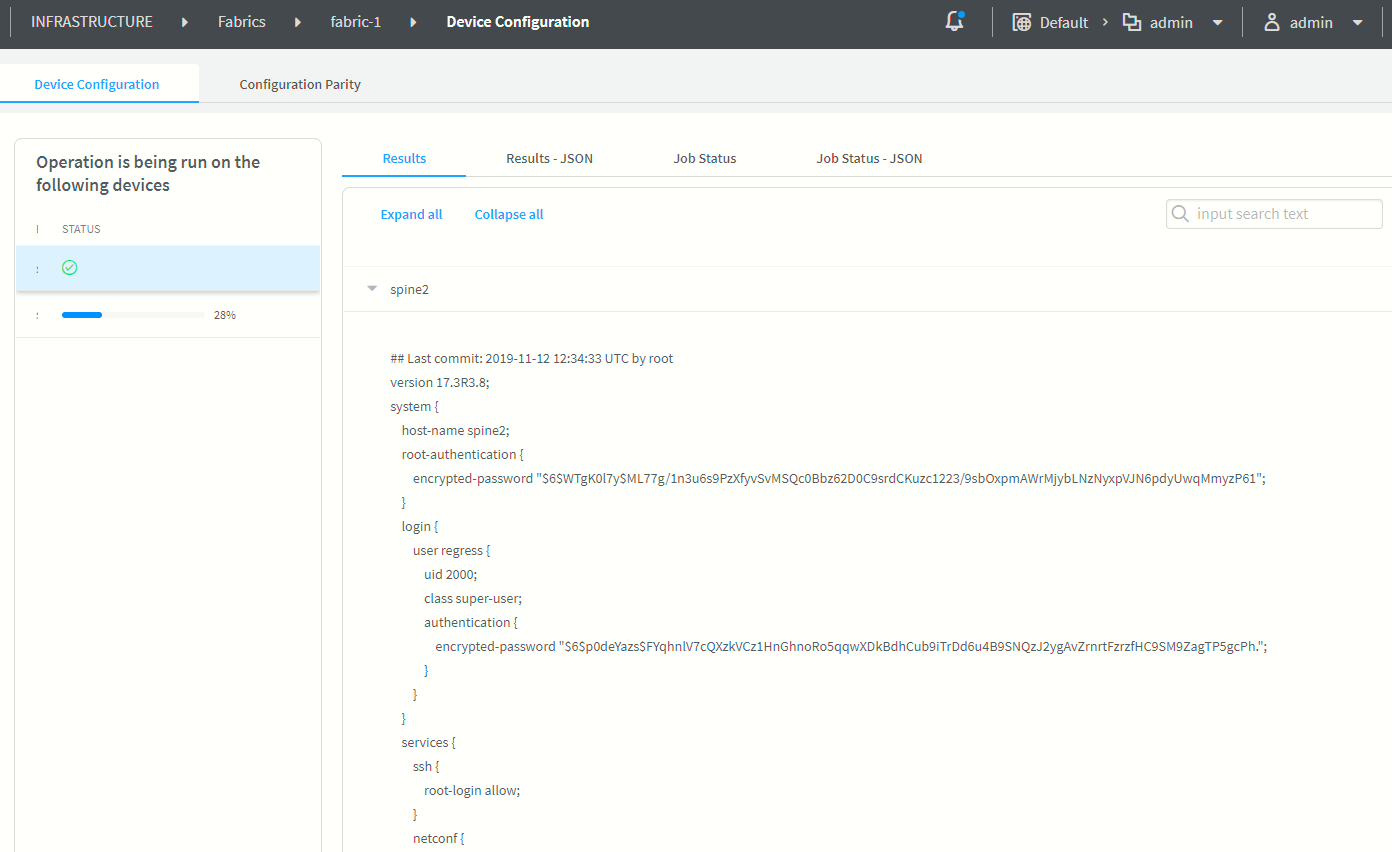Open the notifications bell icon
Image resolution: width=1392 pixels, height=852 pixels.
(954, 22)
